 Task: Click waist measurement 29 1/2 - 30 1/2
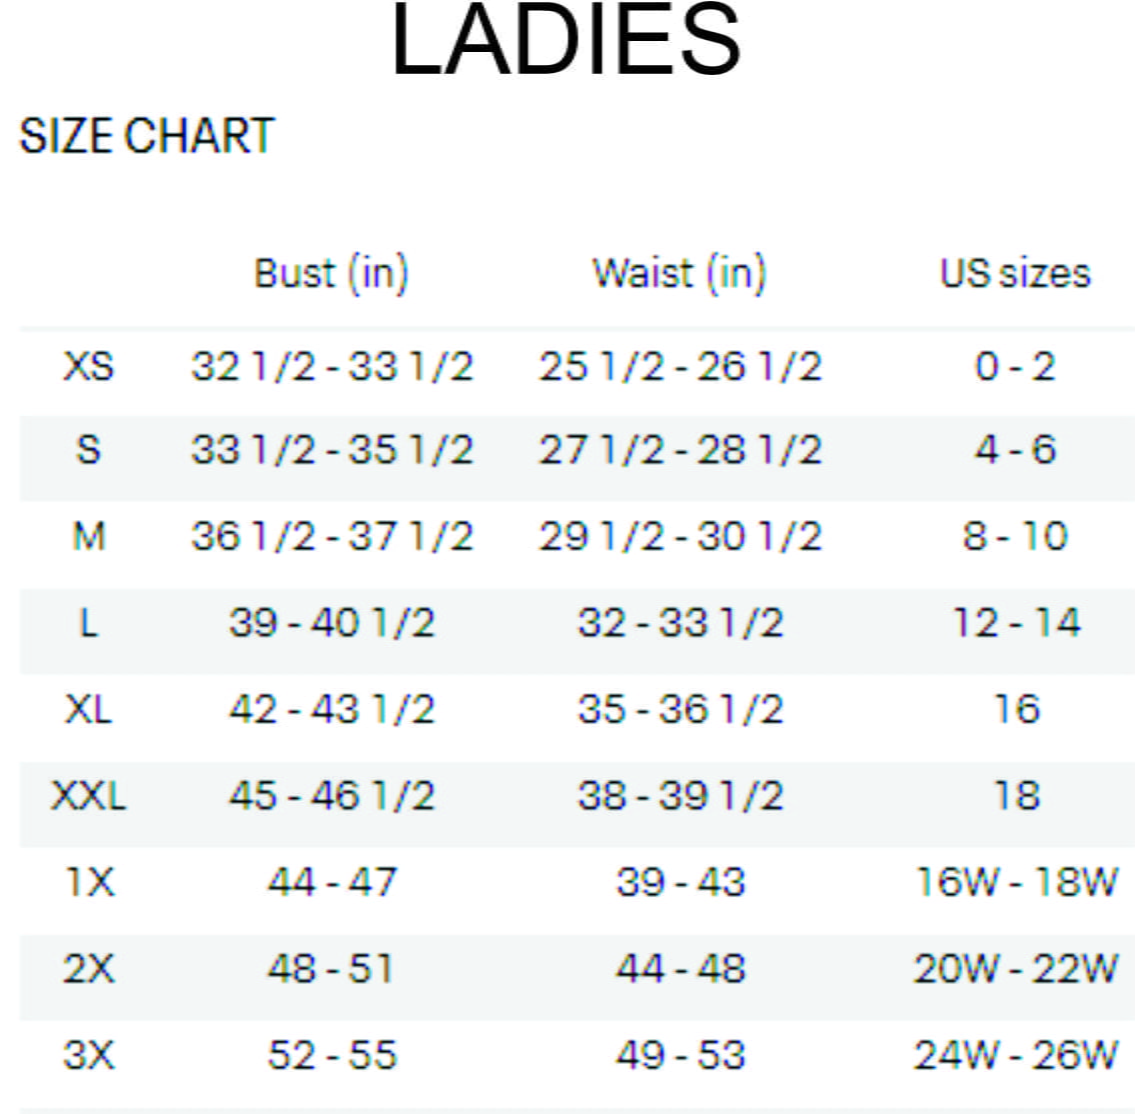pos(680,537)
